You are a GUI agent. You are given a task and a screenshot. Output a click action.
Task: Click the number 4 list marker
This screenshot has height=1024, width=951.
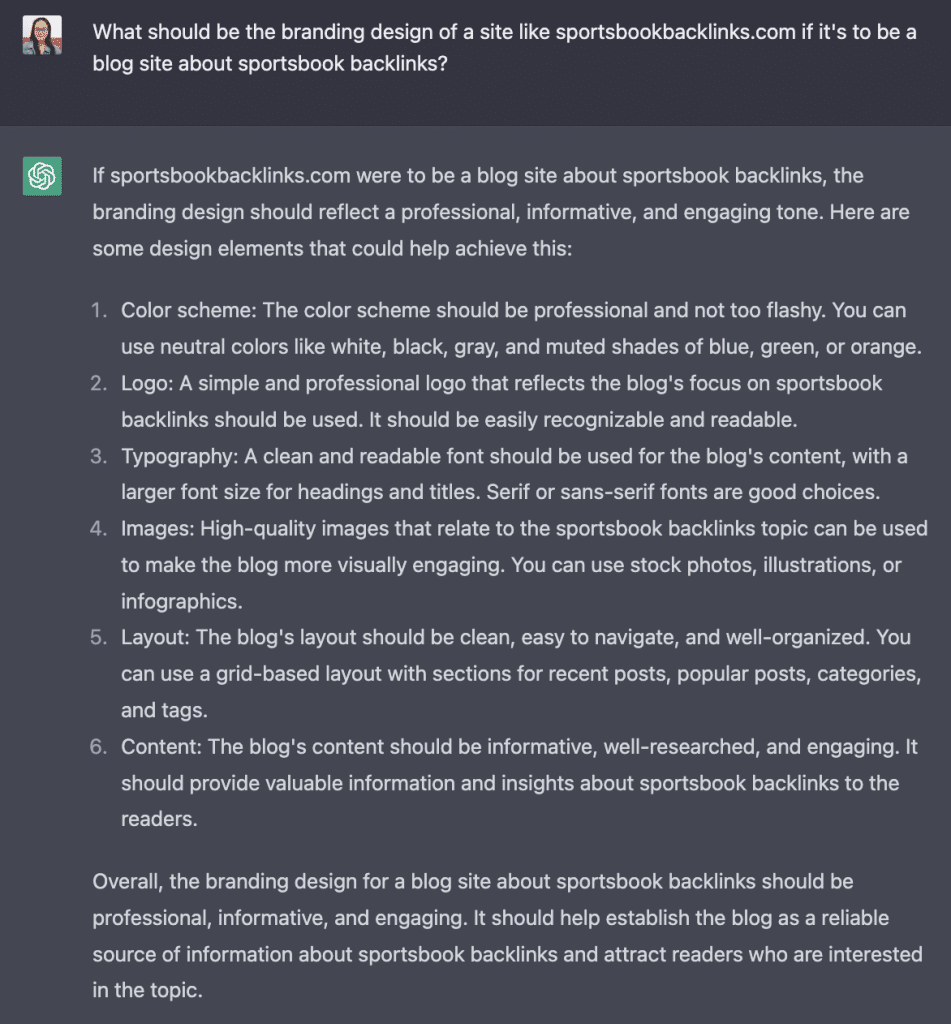[x=98, y=528]
